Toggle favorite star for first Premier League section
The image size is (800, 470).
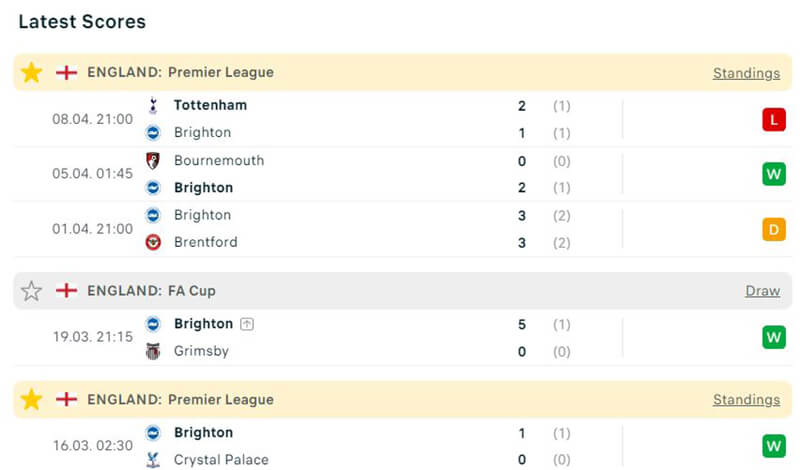(32, 73)
